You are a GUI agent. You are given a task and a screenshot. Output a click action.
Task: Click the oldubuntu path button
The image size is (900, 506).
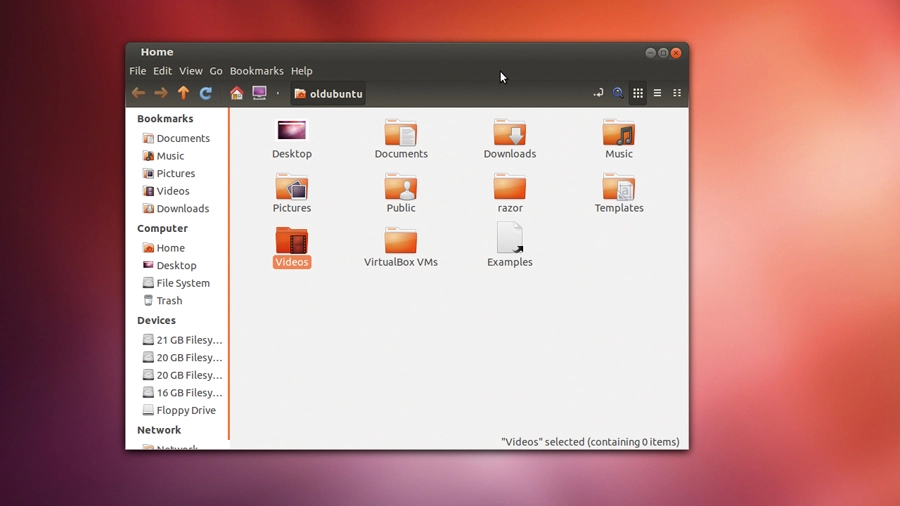pyautogui.click(x=328, y=94)
